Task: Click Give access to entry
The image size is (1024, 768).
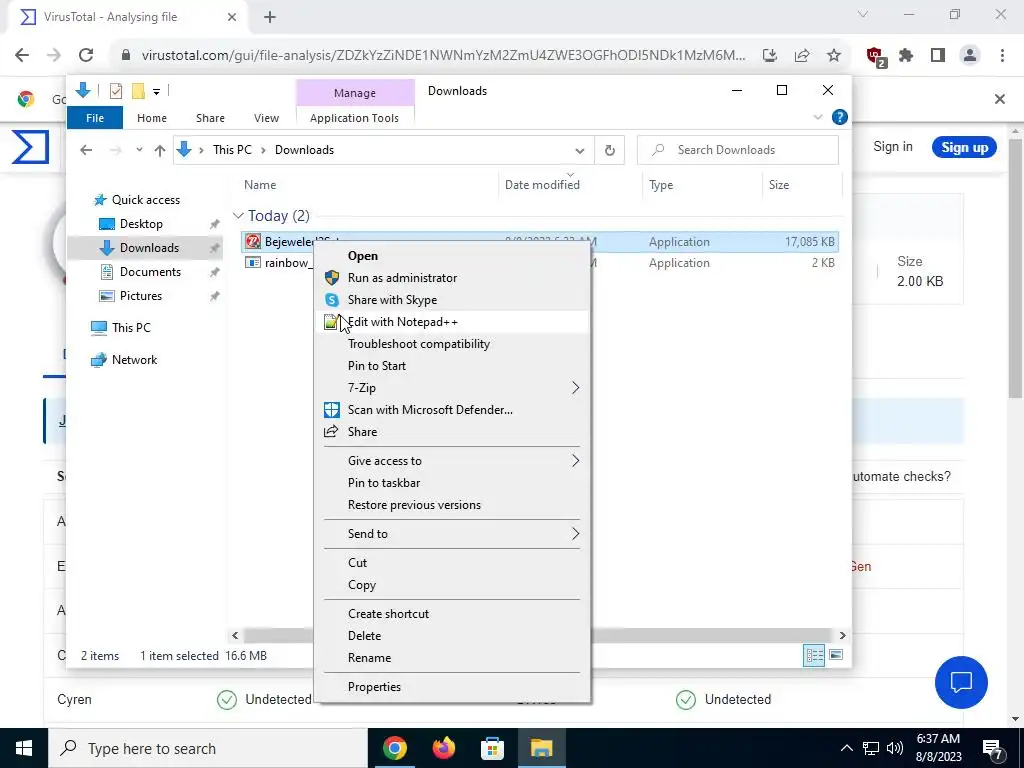Action: [x=452, y=461]
